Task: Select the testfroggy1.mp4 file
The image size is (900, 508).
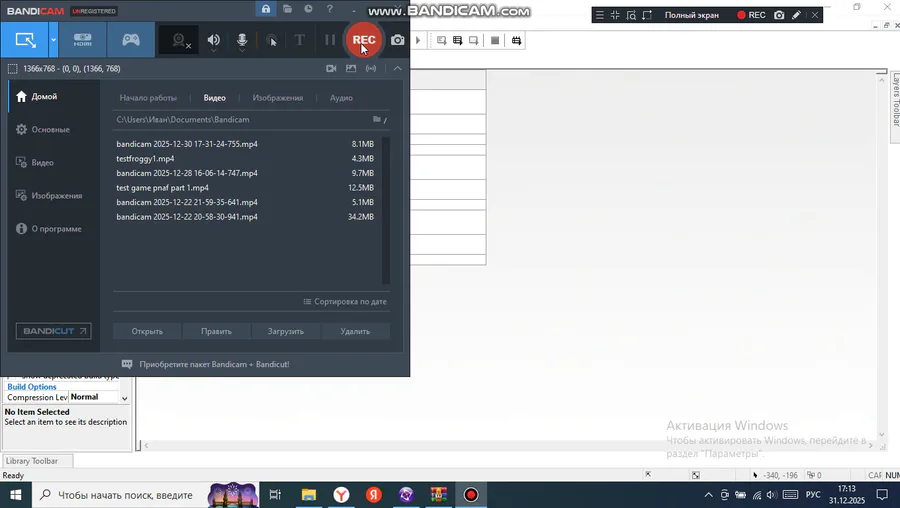Action: pos(245,158)
